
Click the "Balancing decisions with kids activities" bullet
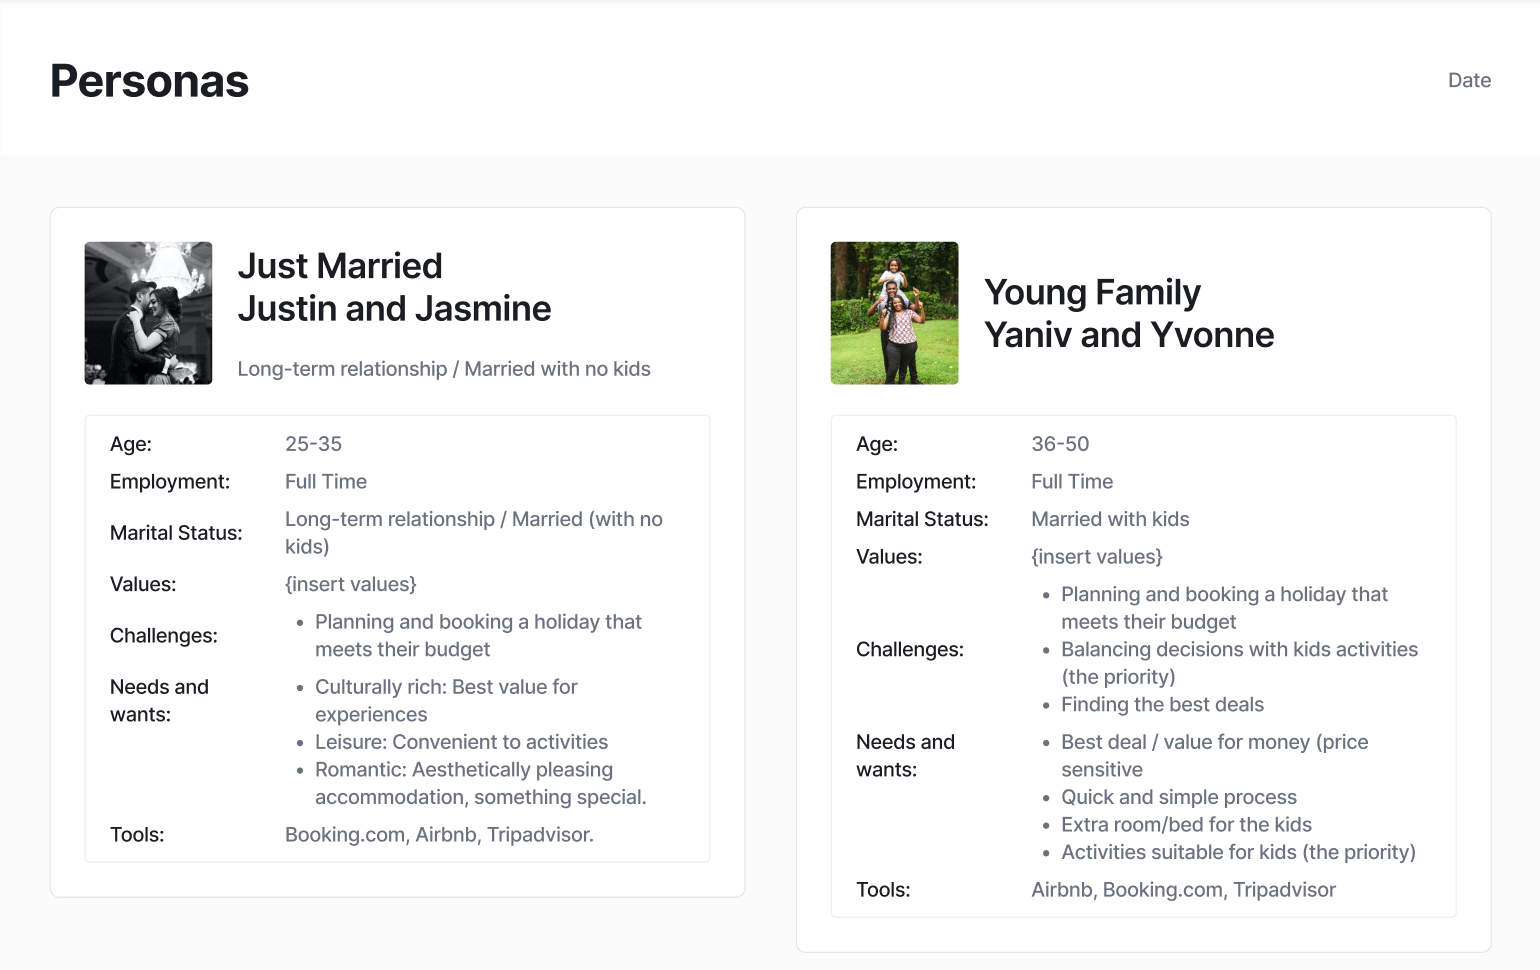click(x=1239, y=650)
